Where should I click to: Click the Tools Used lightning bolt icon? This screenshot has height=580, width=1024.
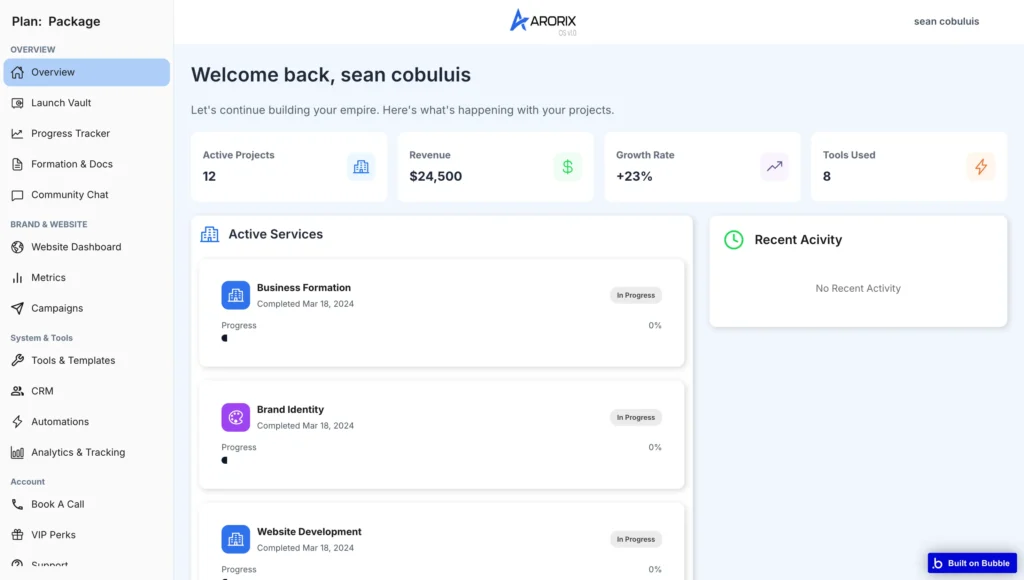pyautogui.click(x=981, y=167)
